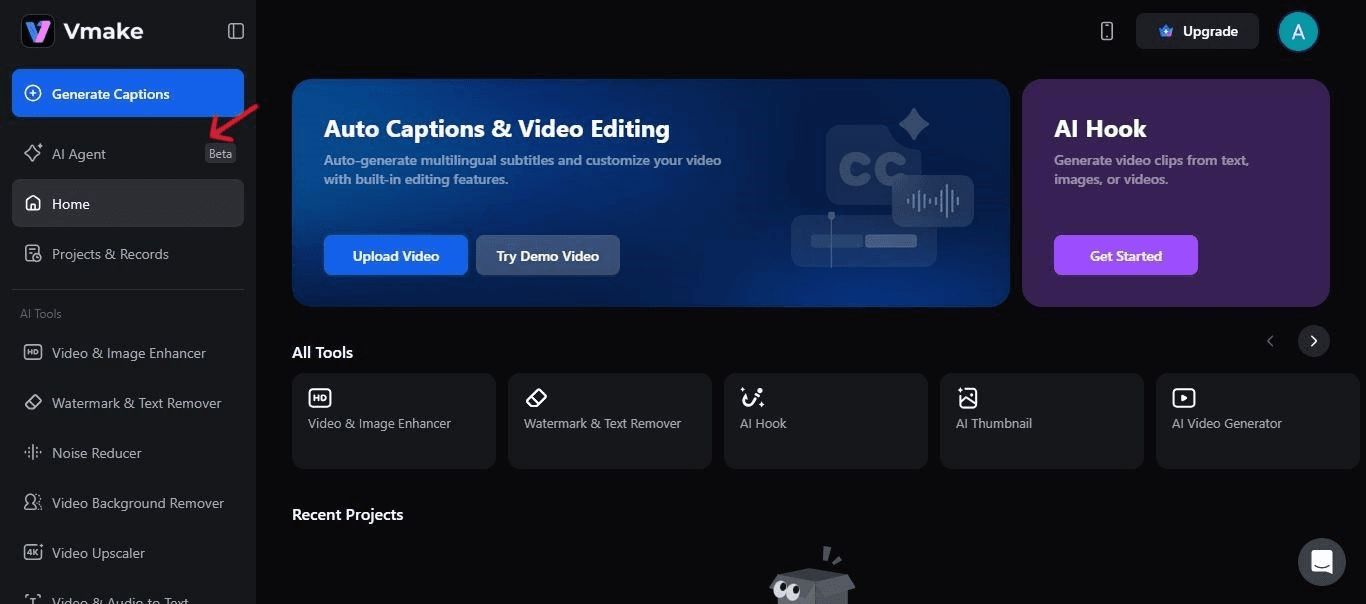Open the AI Thumbnail tool
The height and width of the screenshot is (604, 1366).
[1041, 420]
